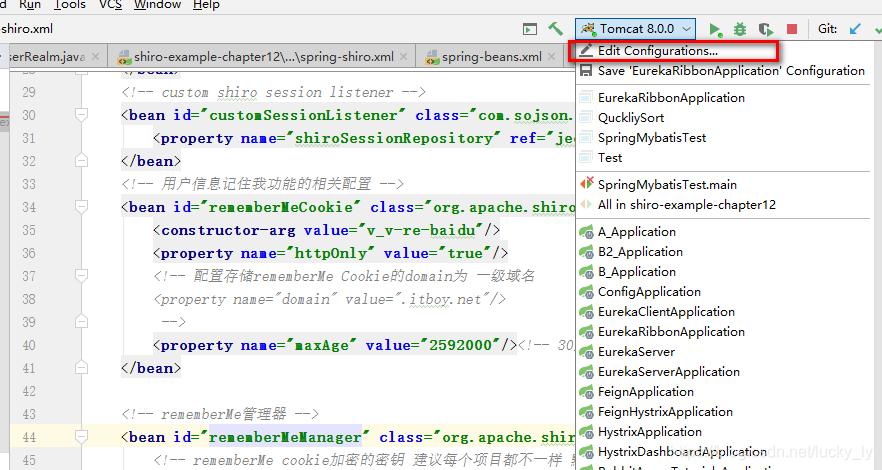Image resolution: width=882 pixels, height=470 pixels.
Task: Select the QuckliySort run configuration
Action: pyautogui.click(x=630, y=118)
